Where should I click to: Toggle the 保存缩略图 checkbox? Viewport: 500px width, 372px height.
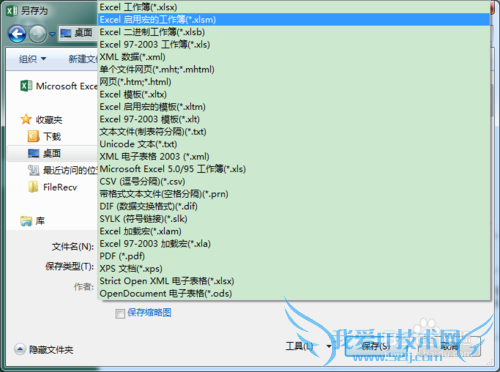(x=120, y=313)
